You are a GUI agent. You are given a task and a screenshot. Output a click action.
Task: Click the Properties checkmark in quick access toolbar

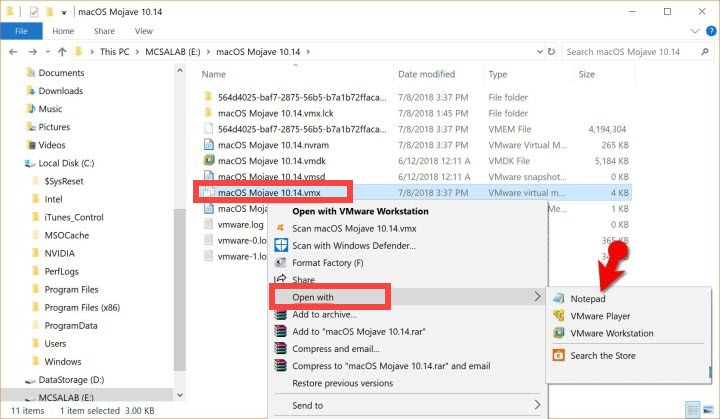click(33, 11)
